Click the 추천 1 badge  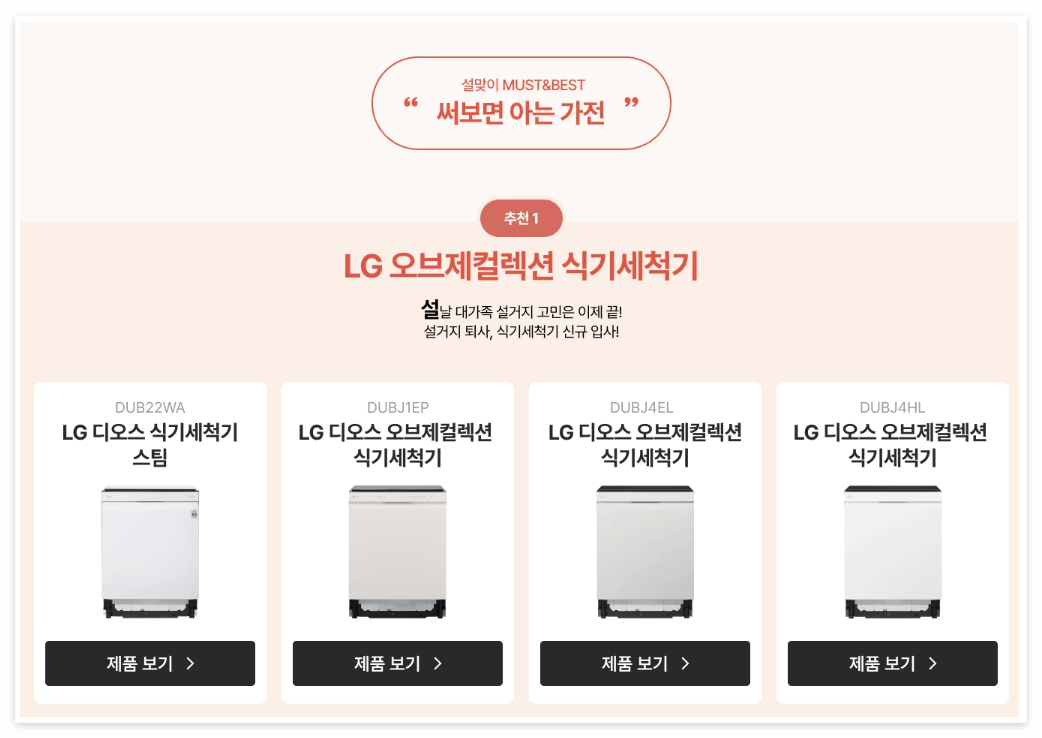click(x=521, y=218)
